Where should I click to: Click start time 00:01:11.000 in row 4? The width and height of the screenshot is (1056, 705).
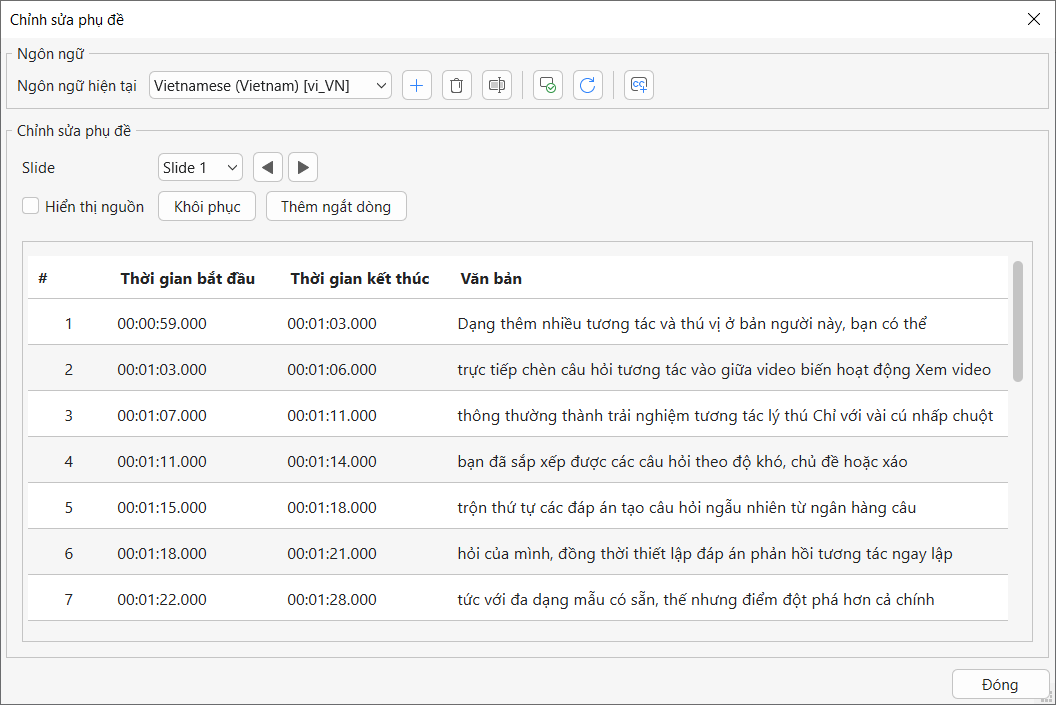pos(162,462)
